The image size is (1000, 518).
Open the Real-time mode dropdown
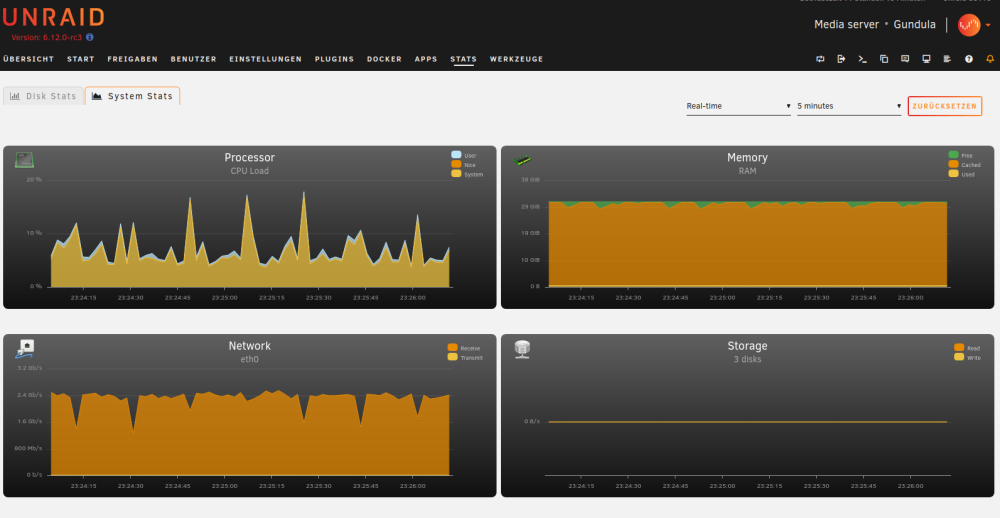point(739,107)
